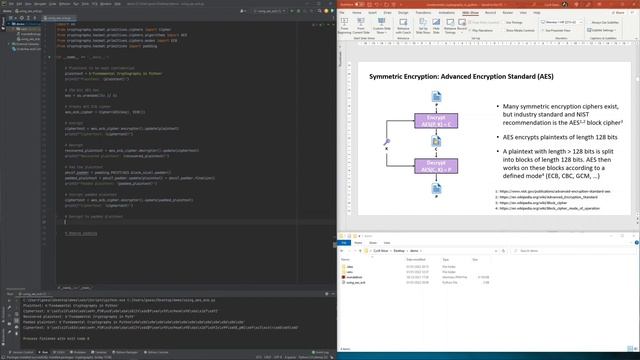
Task: Click the File Explorer search box
Action: pos(573,251)
